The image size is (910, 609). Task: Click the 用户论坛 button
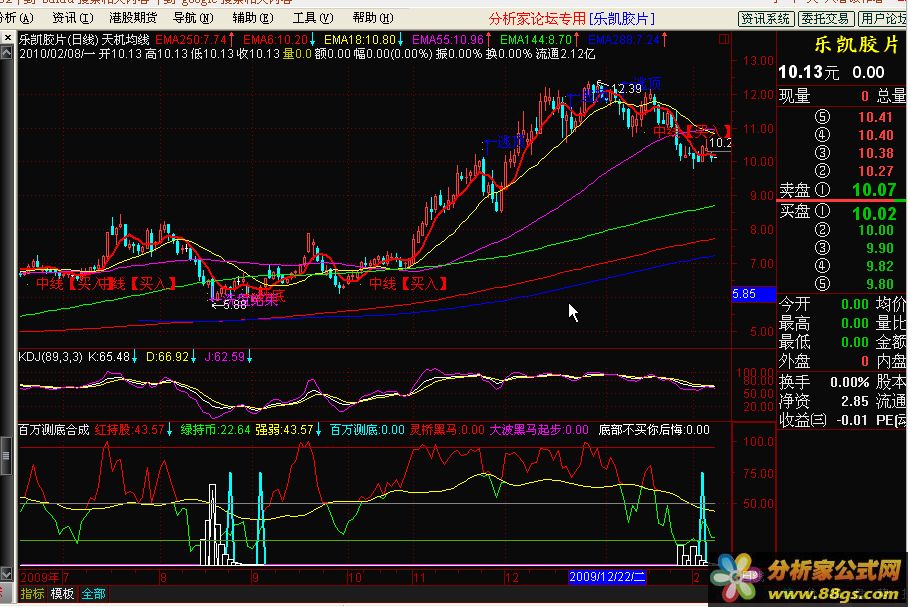click(883, 19)
